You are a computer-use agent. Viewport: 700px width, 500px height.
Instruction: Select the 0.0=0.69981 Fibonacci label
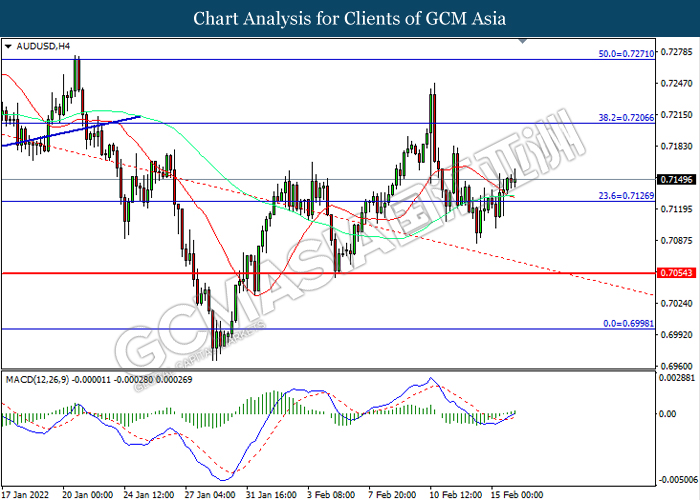click(x=629, y=323)
